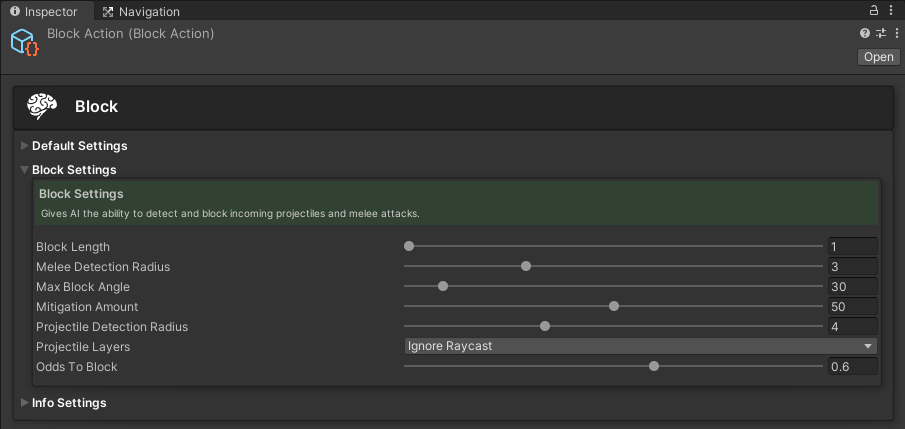Click the Odds To Block slider handle
Screen dimensions: 905x429
pos(654,366)
